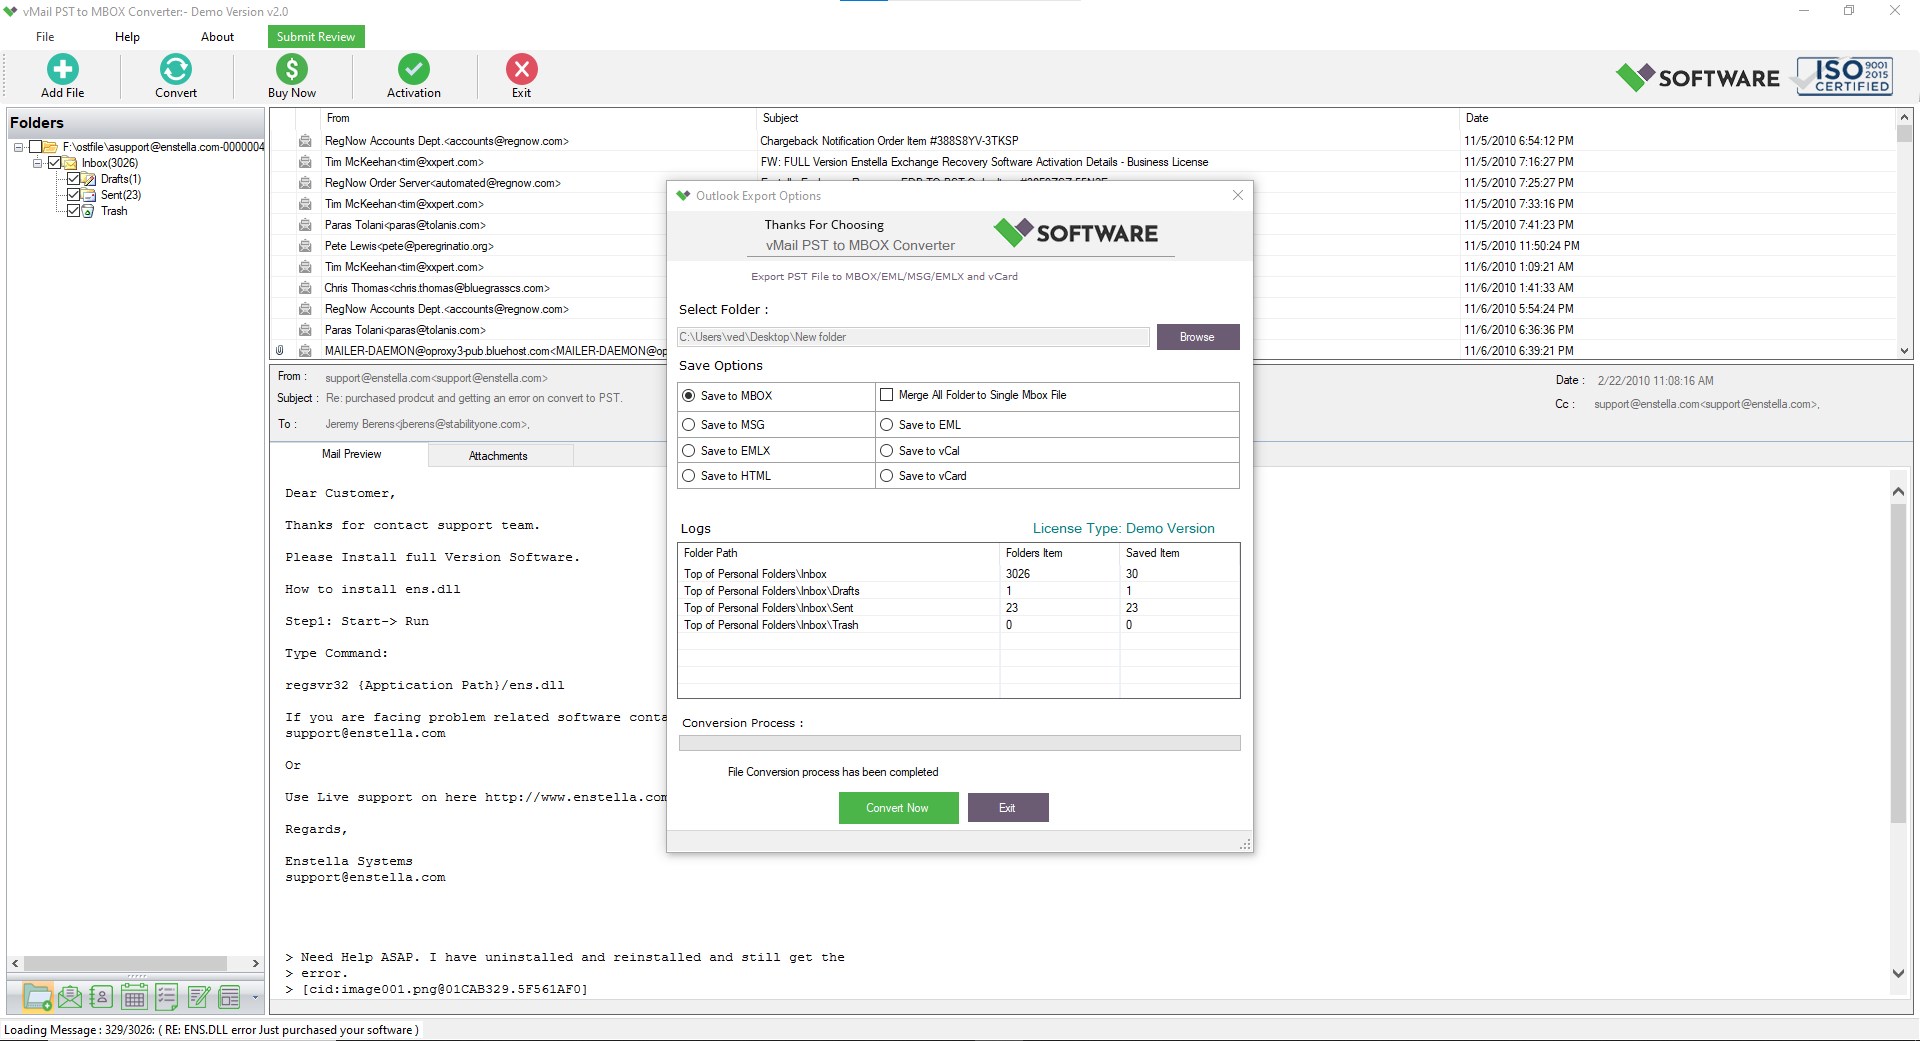Click the mail preview scroll-up arrow
Viewport: 1920px width, 1041px height.
point(1898,491)
